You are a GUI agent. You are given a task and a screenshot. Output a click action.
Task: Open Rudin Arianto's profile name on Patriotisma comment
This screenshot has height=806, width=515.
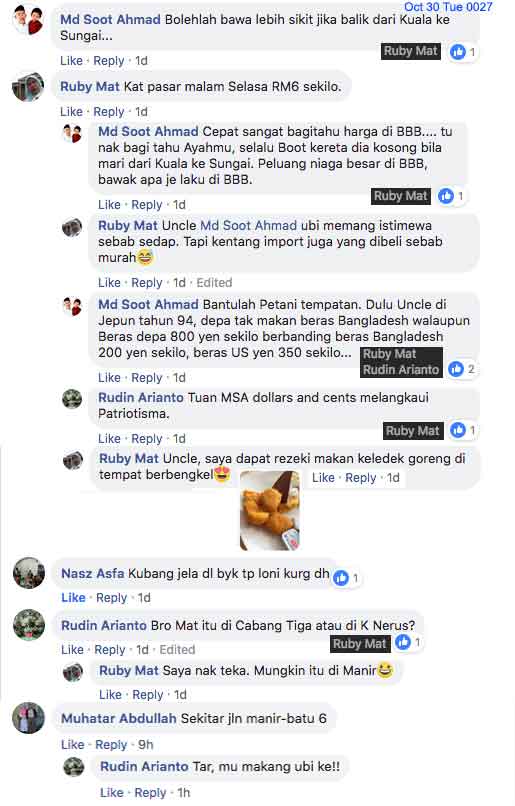pyautogui.click(x=141, y=397)
